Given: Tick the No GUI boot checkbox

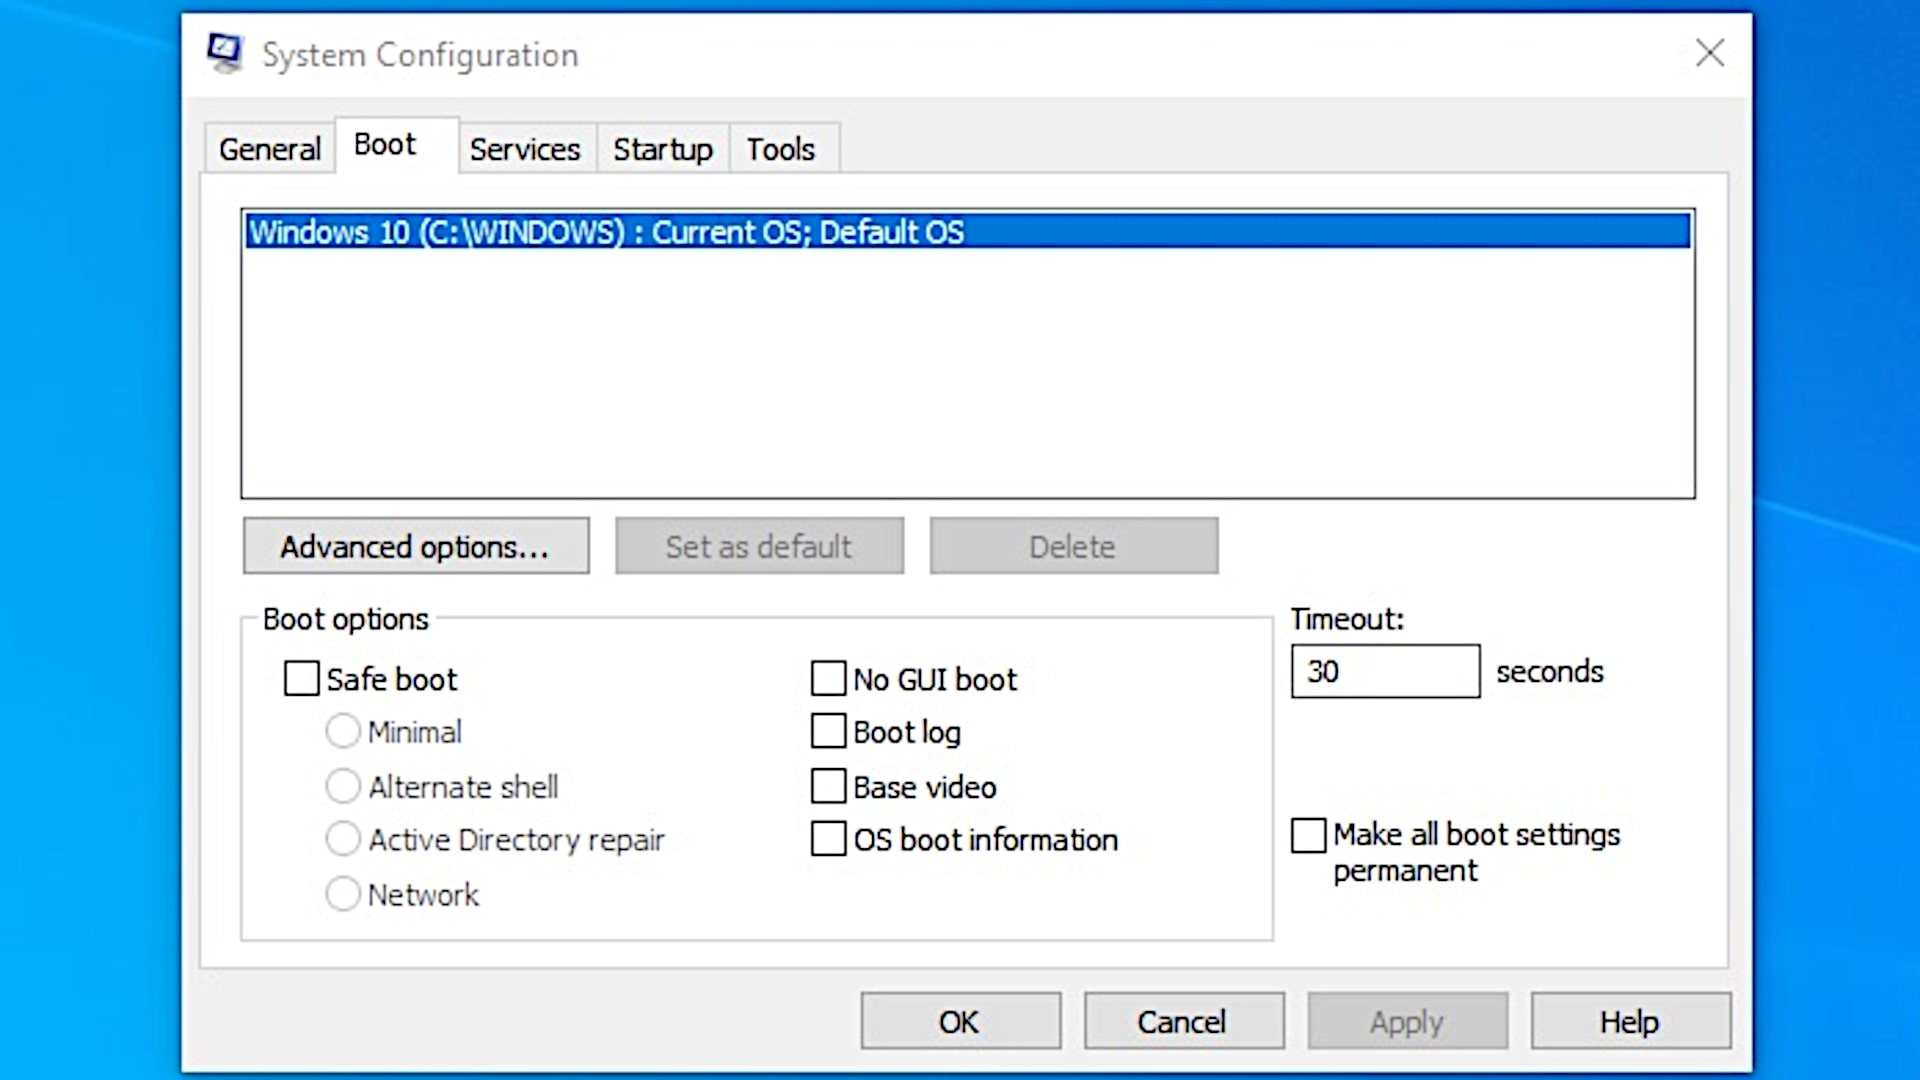Looking at the screenshot, I should click(828, 678).
